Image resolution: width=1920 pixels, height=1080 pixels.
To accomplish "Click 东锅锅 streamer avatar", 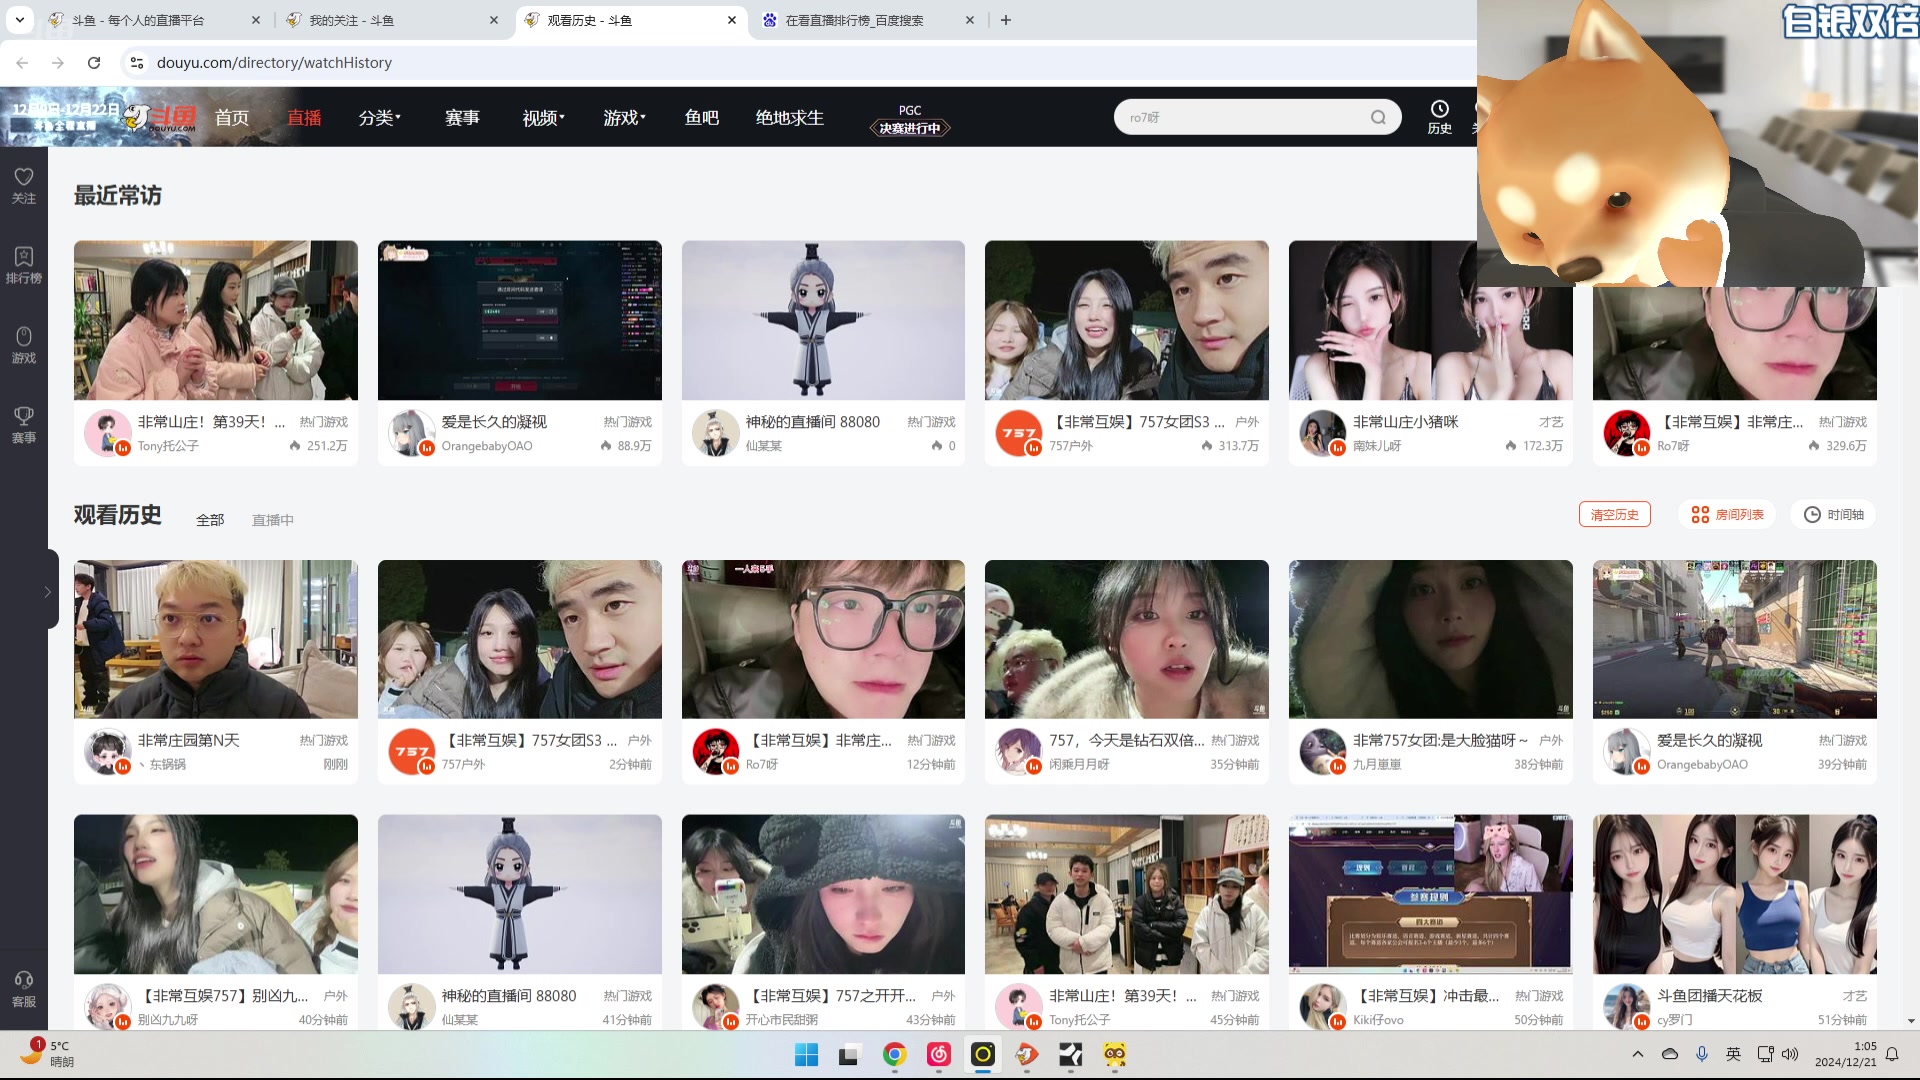I will coord(108,752).
